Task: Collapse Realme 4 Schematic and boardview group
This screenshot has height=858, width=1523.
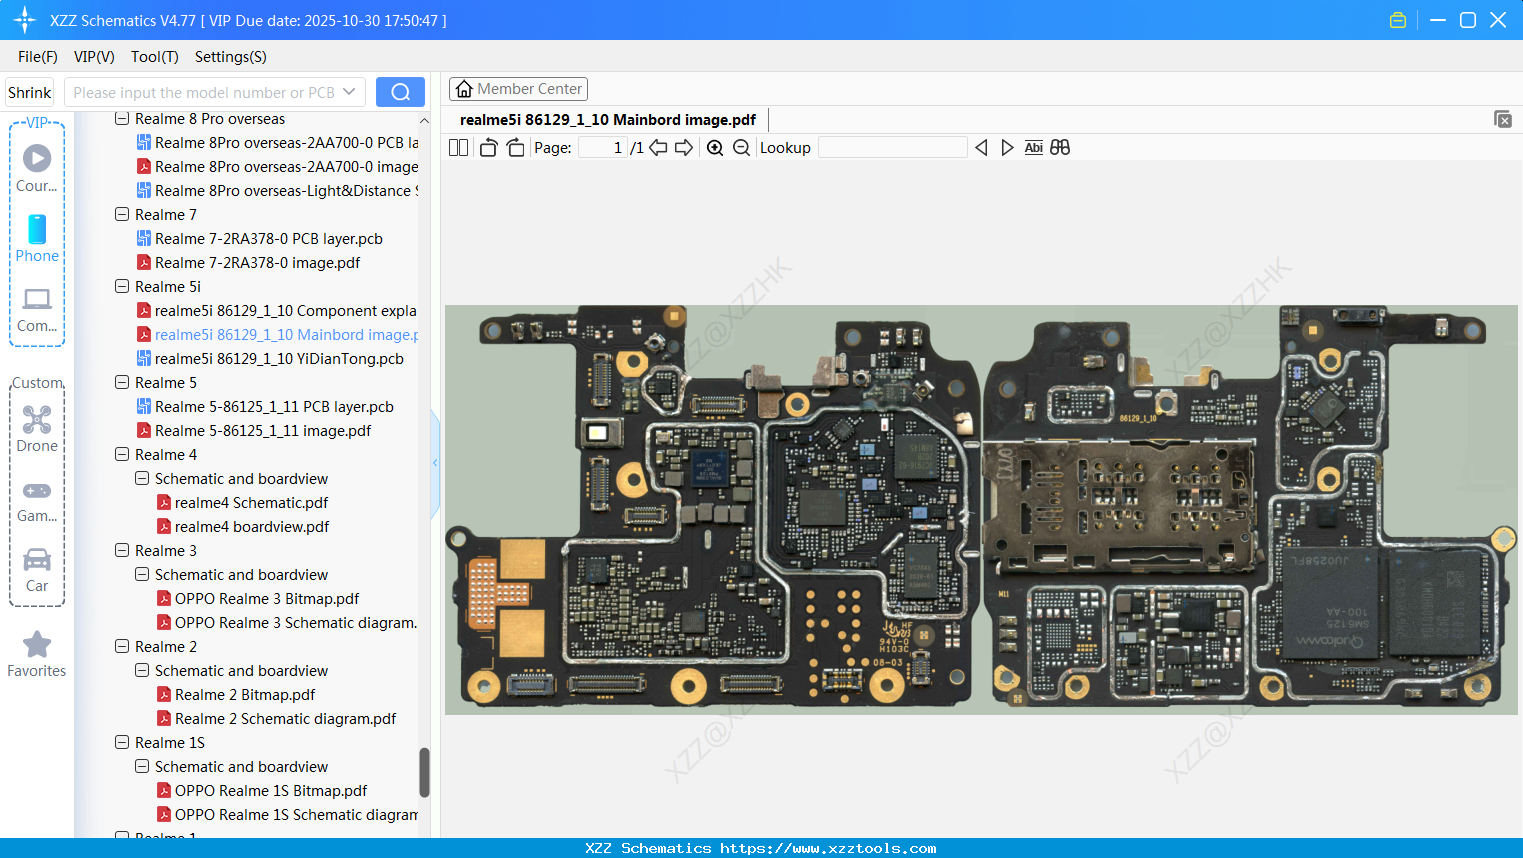Action: click(x=141, y=478)
